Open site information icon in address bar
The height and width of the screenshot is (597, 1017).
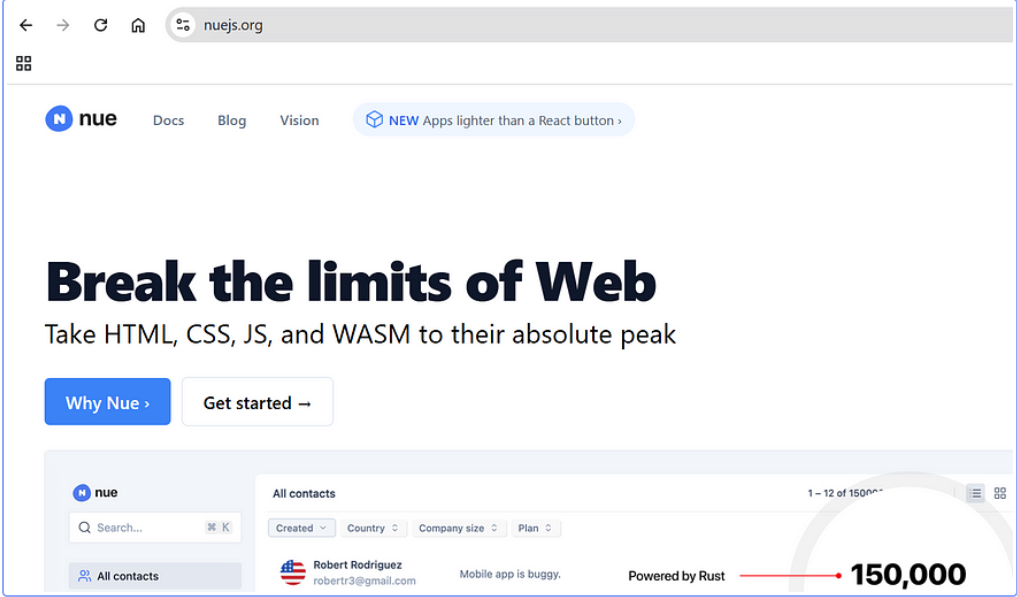point(183,25)
